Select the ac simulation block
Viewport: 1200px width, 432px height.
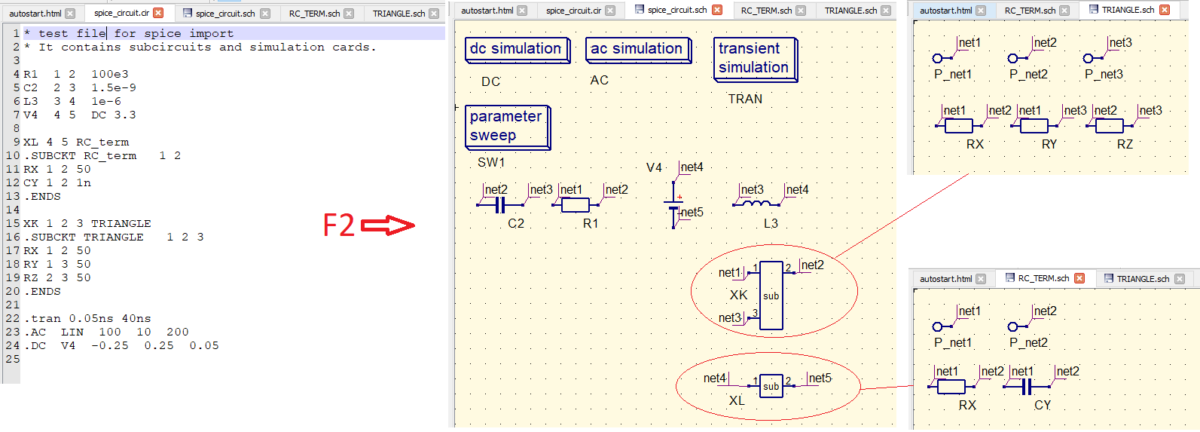point(637,50)
